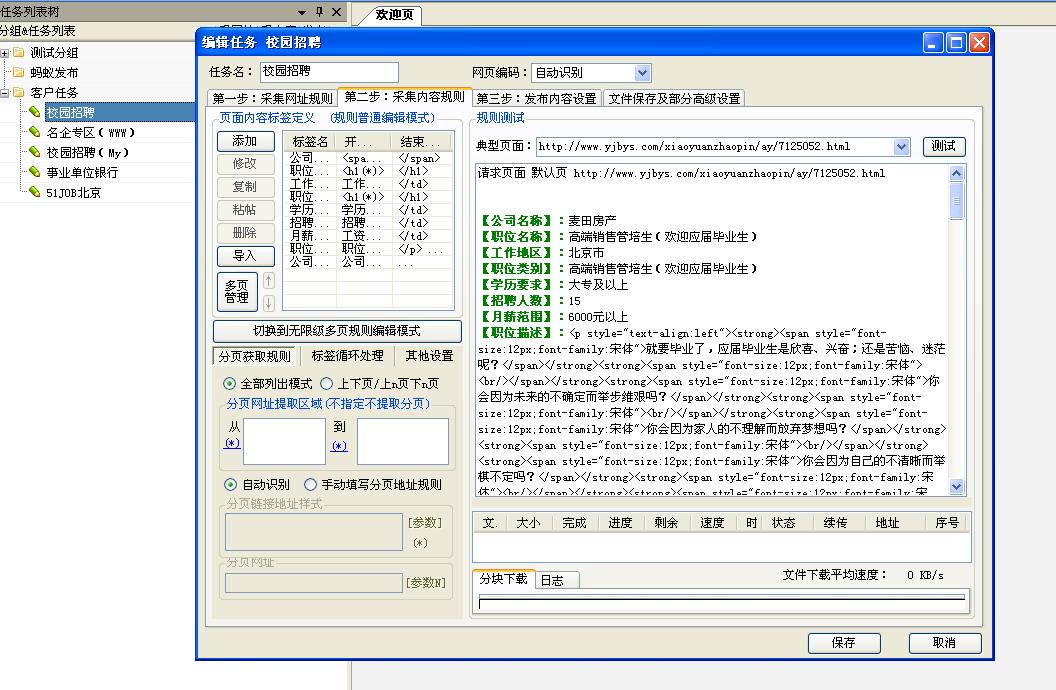Click the 多页管理 button
The image size is (1056, 690).
[x=237, y=291]
